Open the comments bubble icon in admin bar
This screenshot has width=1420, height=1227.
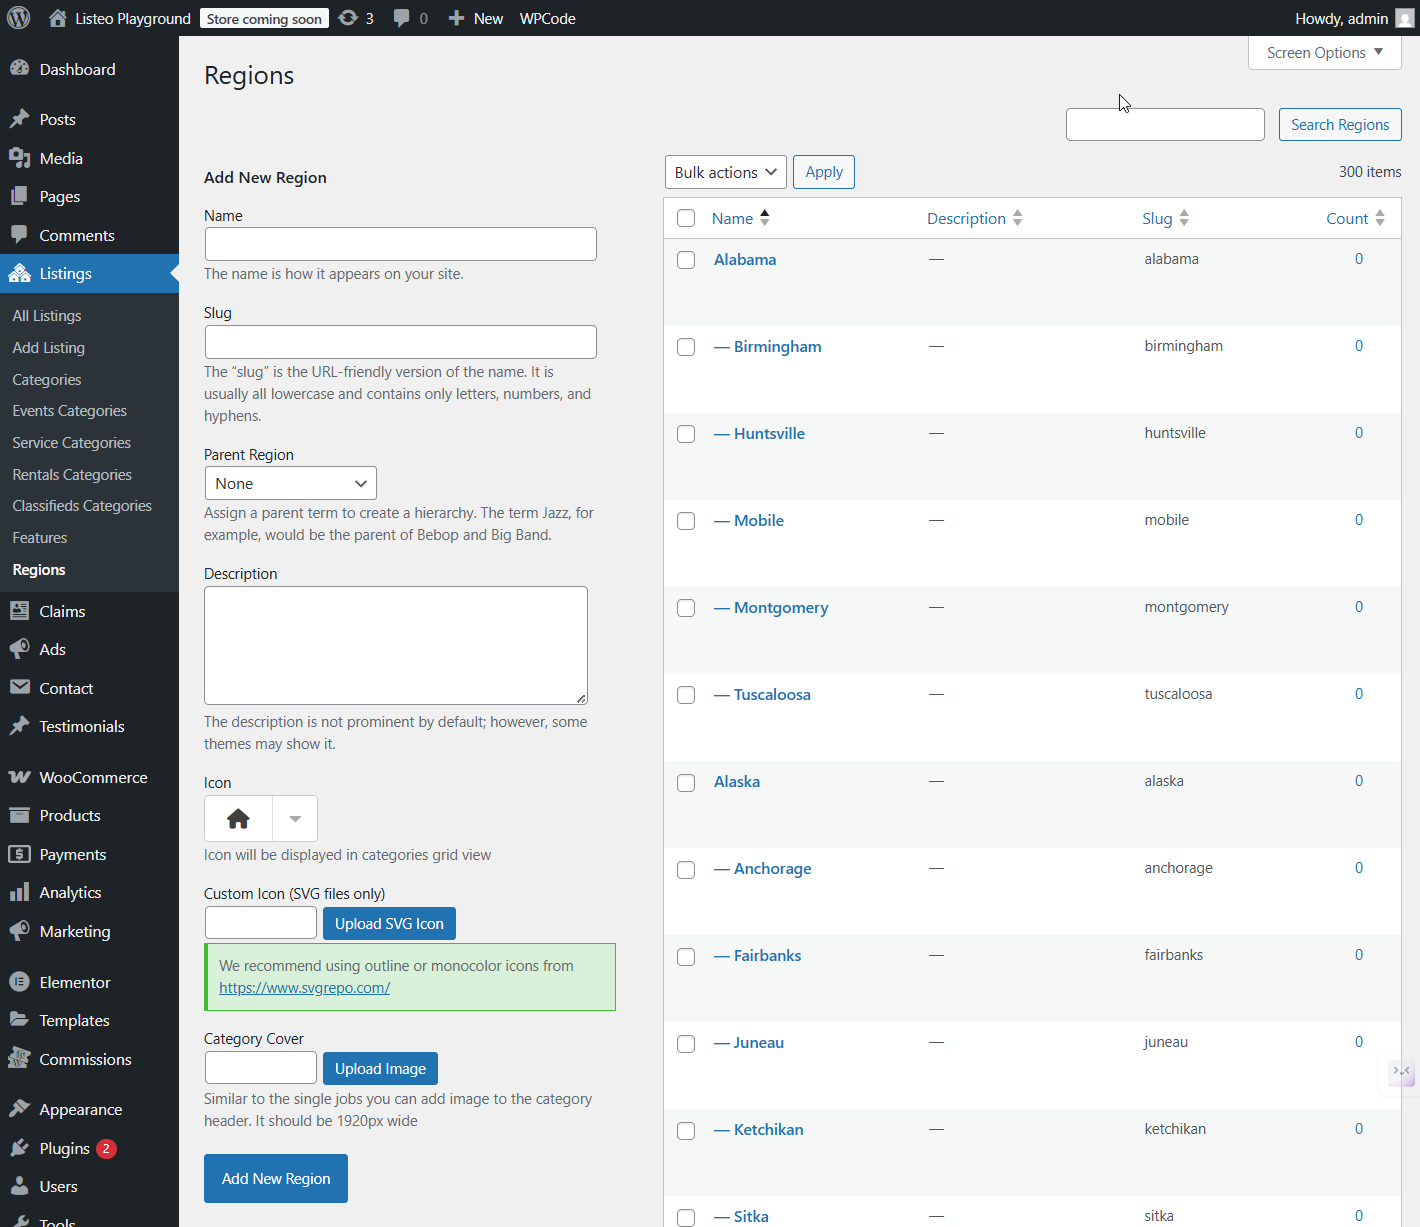(402, 18)
